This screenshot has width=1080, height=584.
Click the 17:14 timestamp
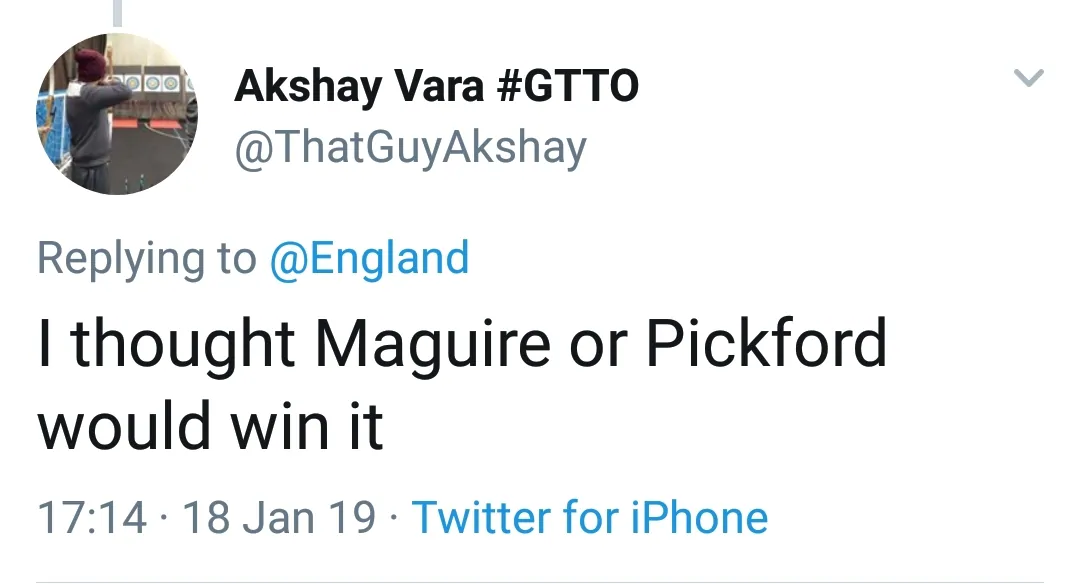[x=91, y=517]
